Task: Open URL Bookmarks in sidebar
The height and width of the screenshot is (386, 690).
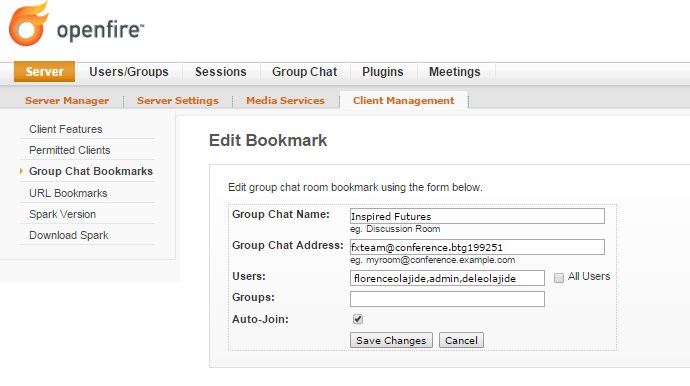Action: (x=68, y=193)
